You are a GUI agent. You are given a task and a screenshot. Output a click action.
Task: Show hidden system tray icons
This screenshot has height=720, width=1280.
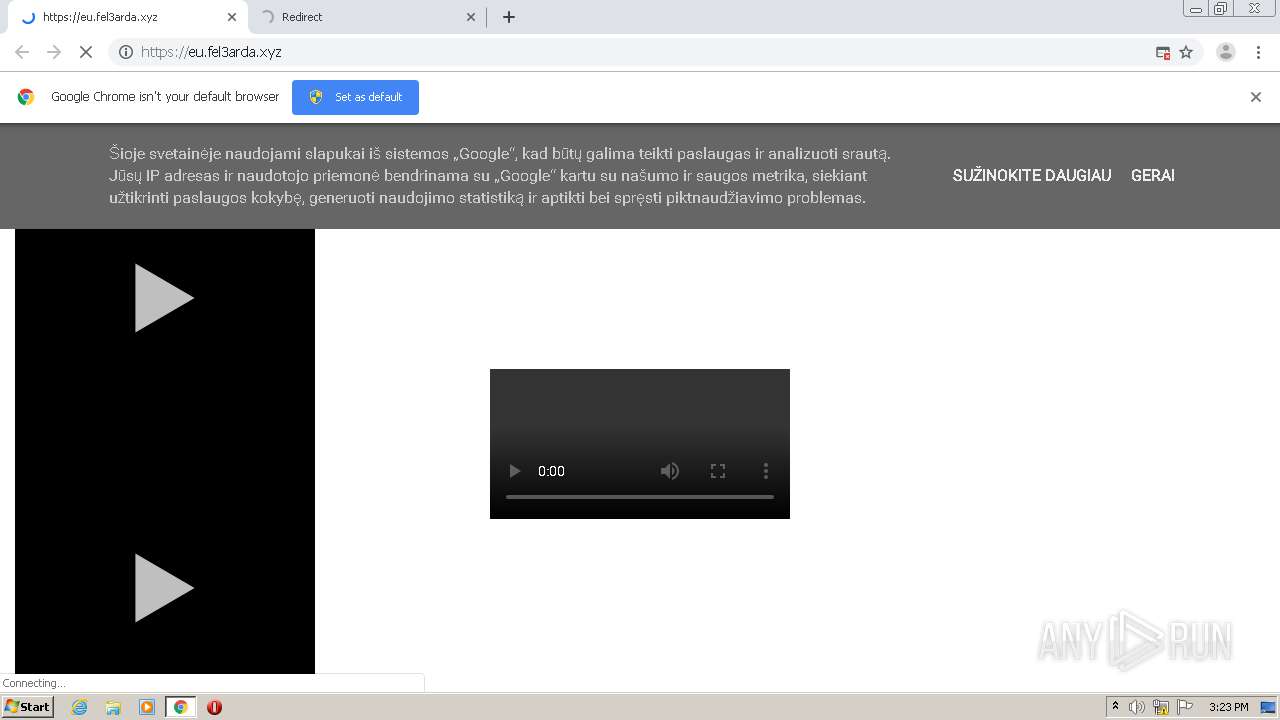point(1115,707)
